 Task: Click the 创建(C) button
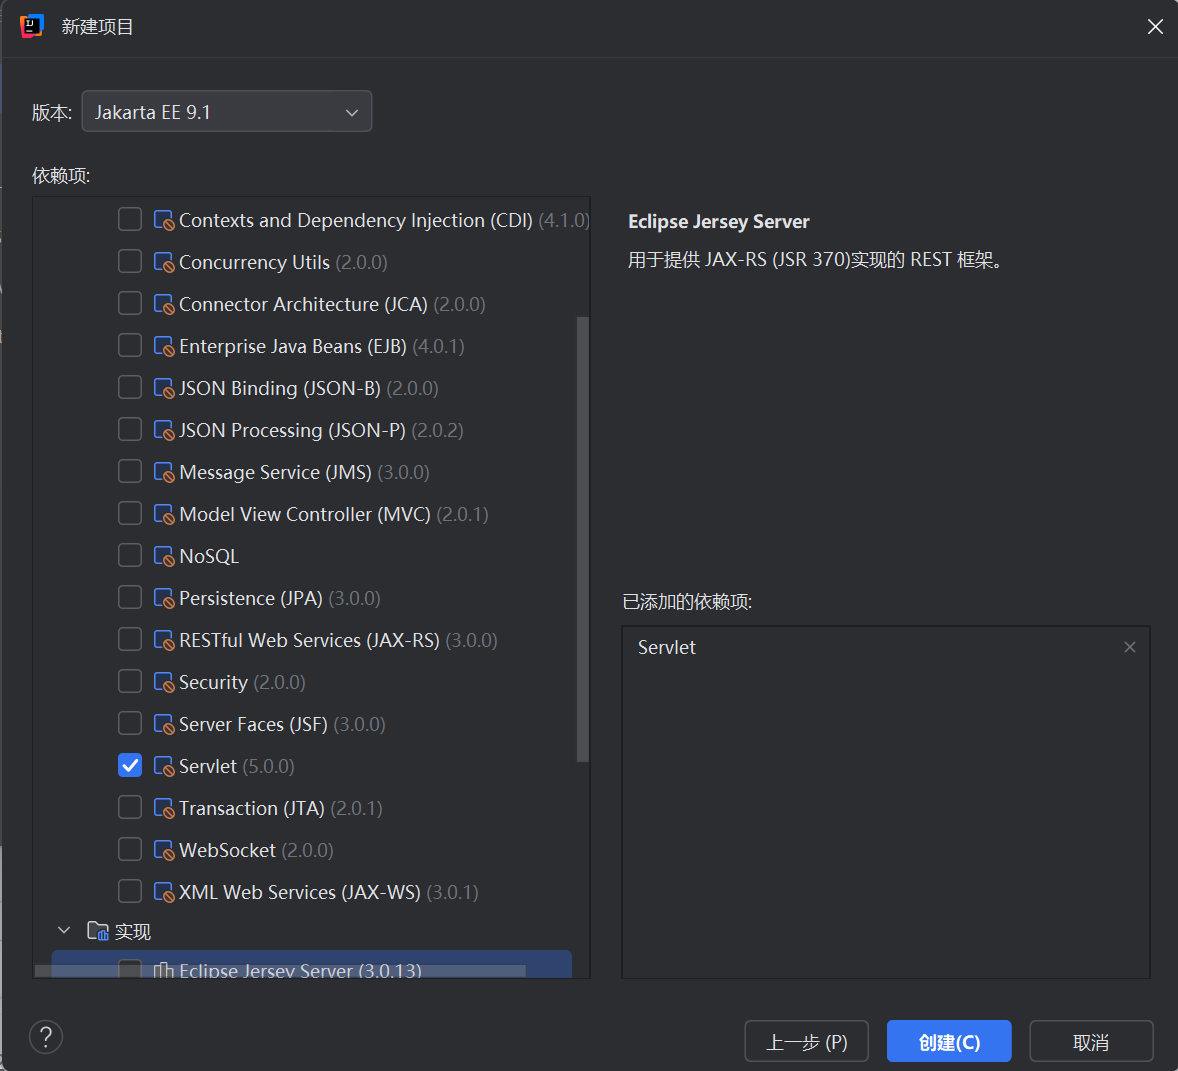point(949,1042)
